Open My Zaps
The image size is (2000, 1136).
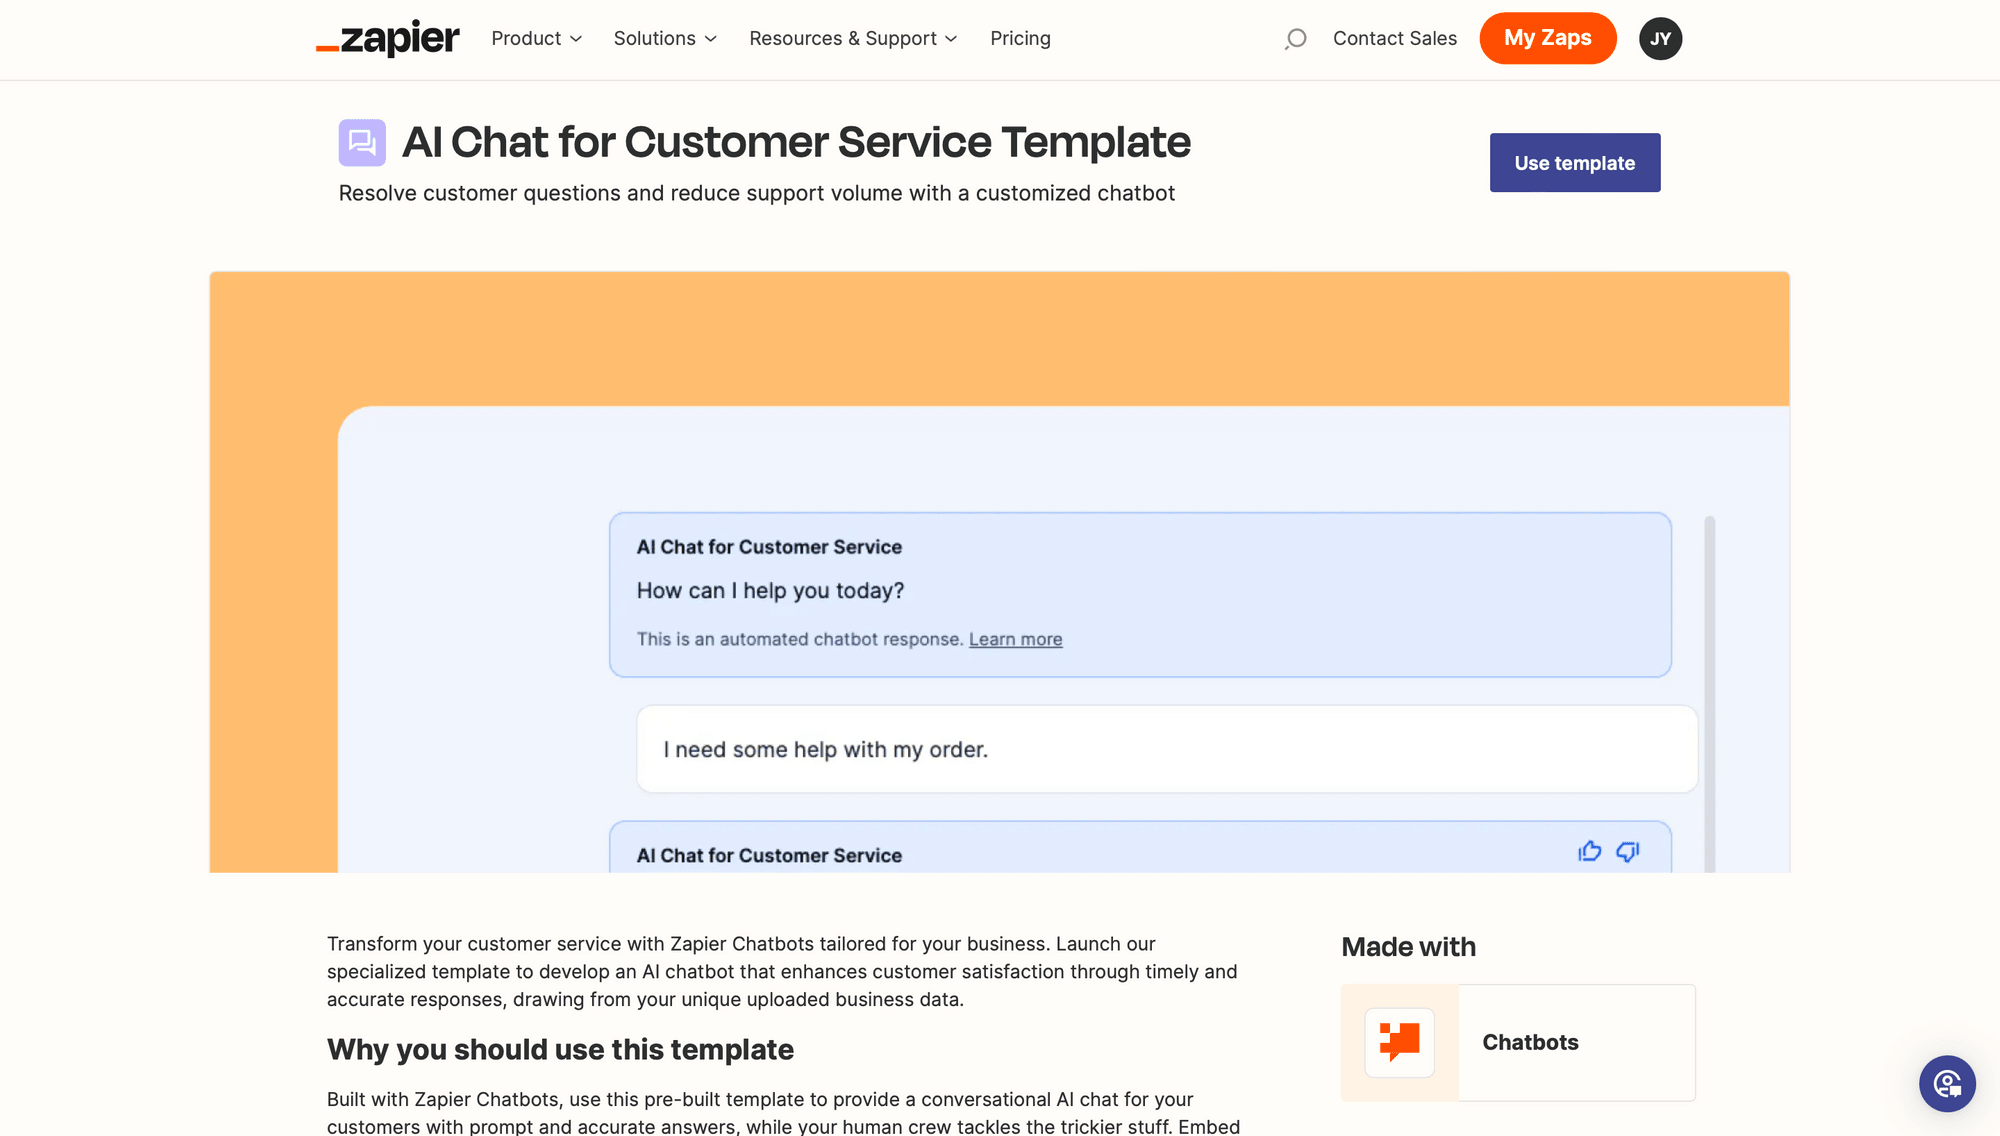point(1547,38)
